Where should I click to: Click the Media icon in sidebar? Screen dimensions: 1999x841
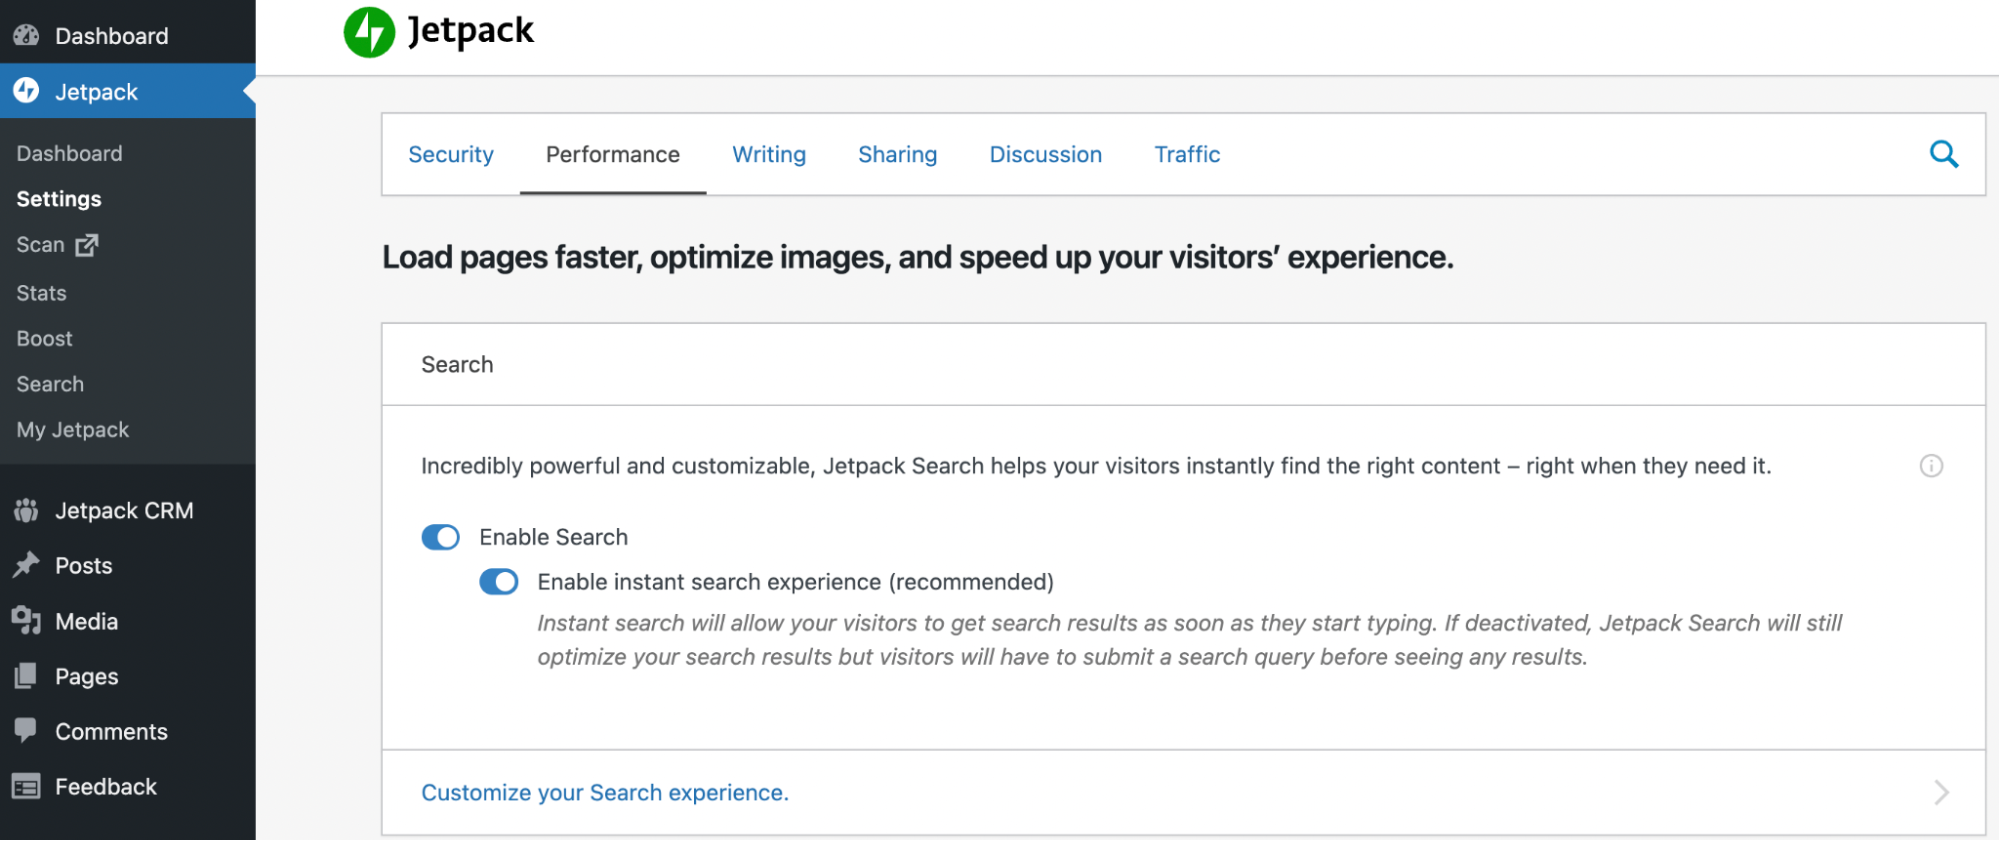tap(26, 621)
